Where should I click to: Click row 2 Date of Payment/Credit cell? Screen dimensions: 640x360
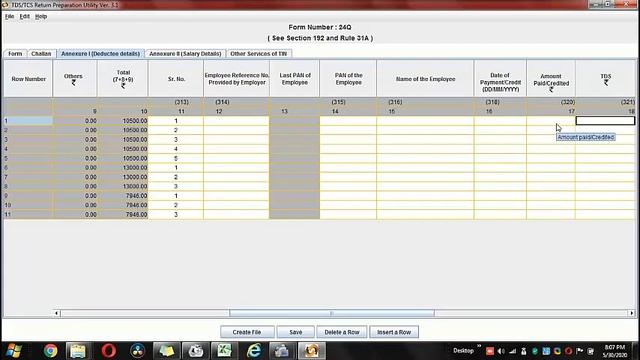(500, 130)
